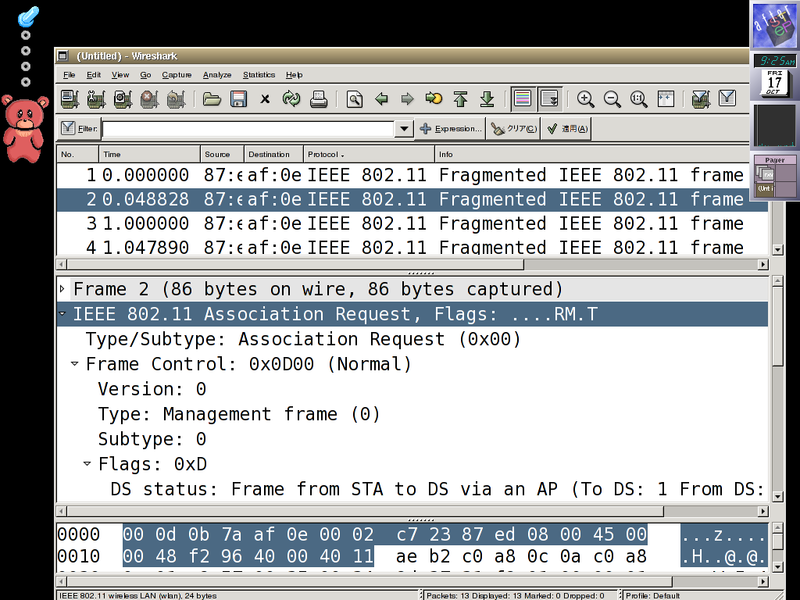Go forward in packet history

[x=407, y=98]
